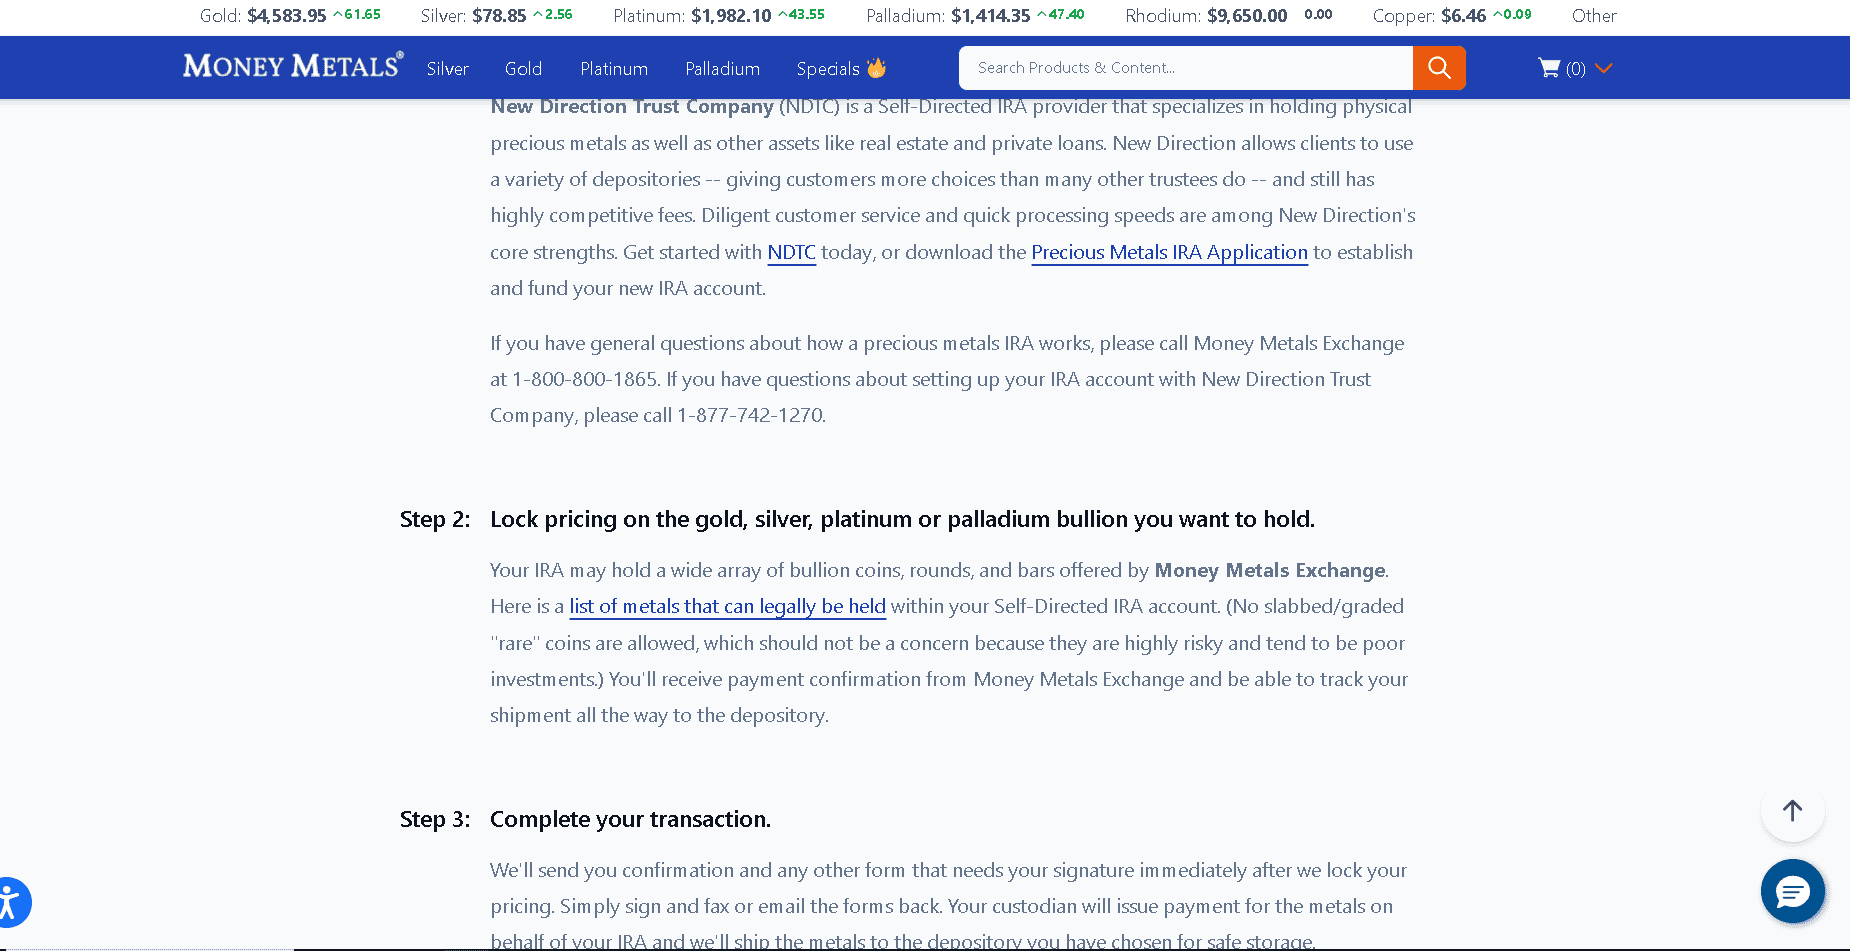The width and height of the screenshot is (1850, 951).
Task: Open the accessibility options icon
Action: click(x=8, y=903)
